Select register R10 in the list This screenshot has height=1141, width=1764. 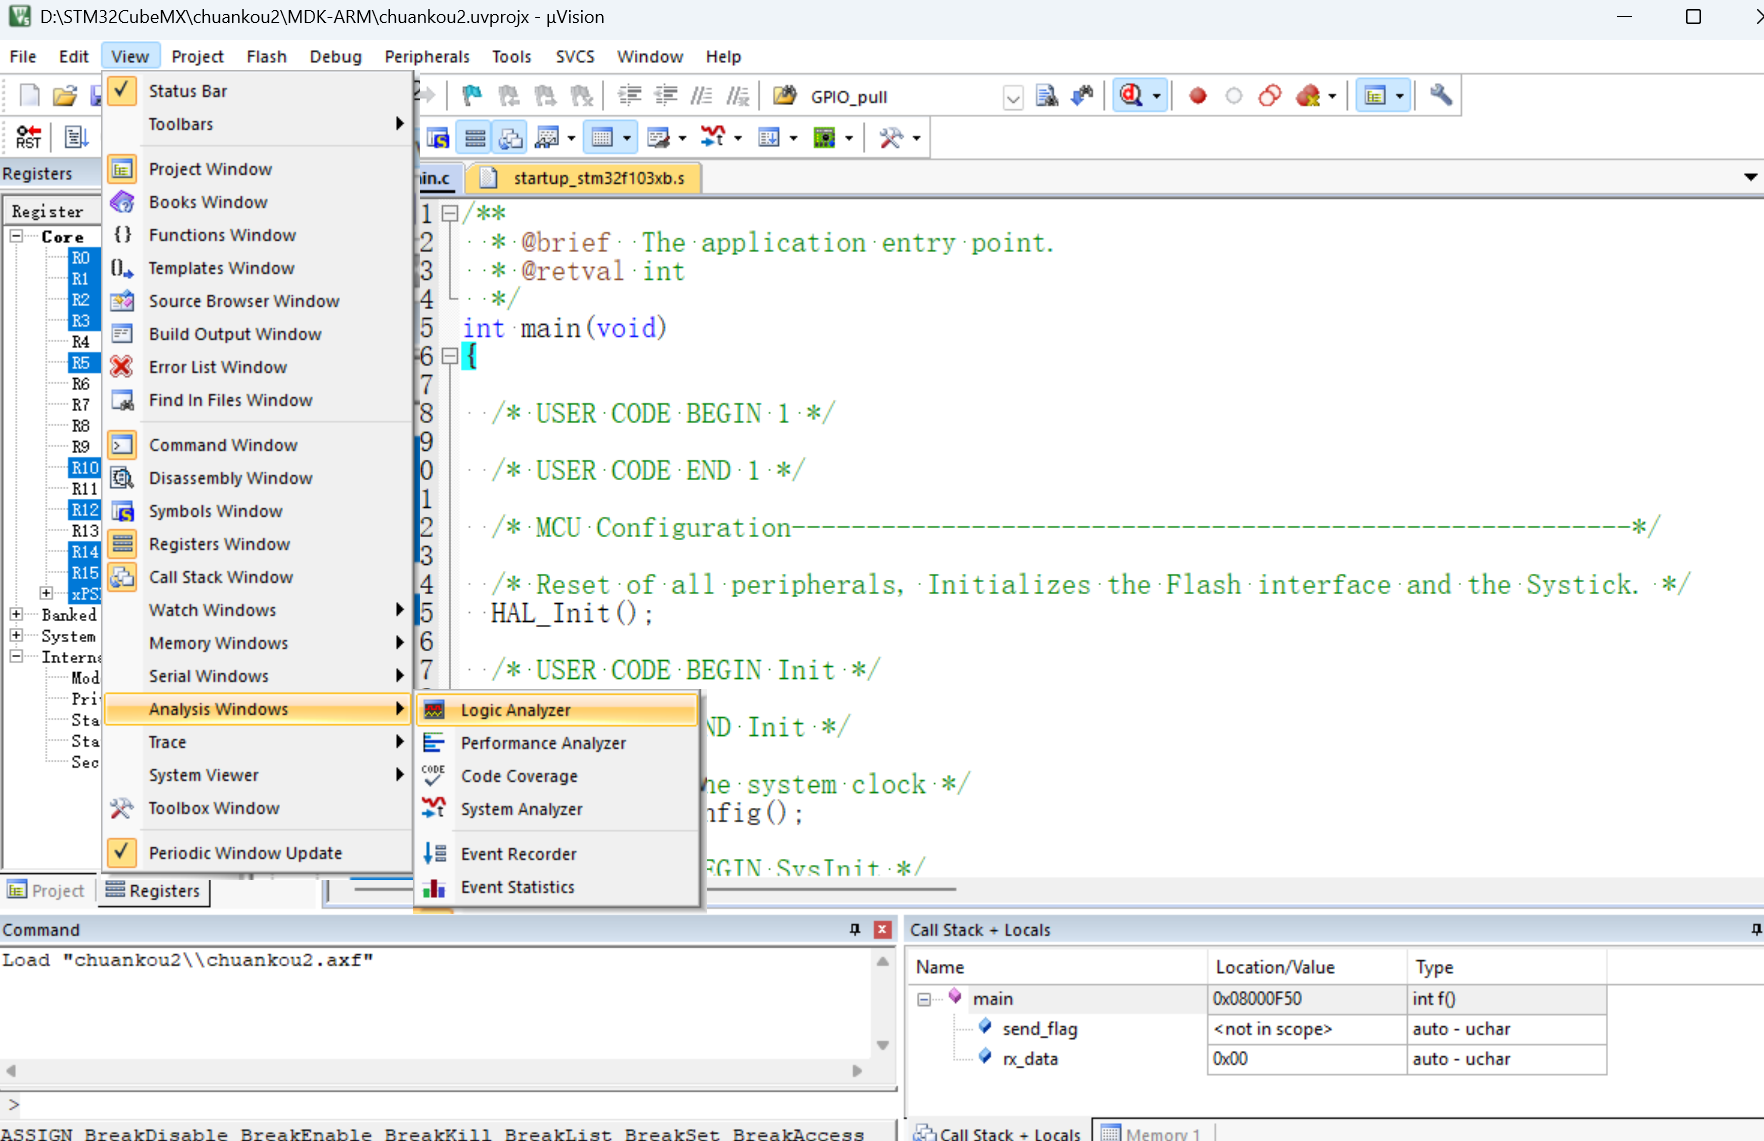click(85, 468)
